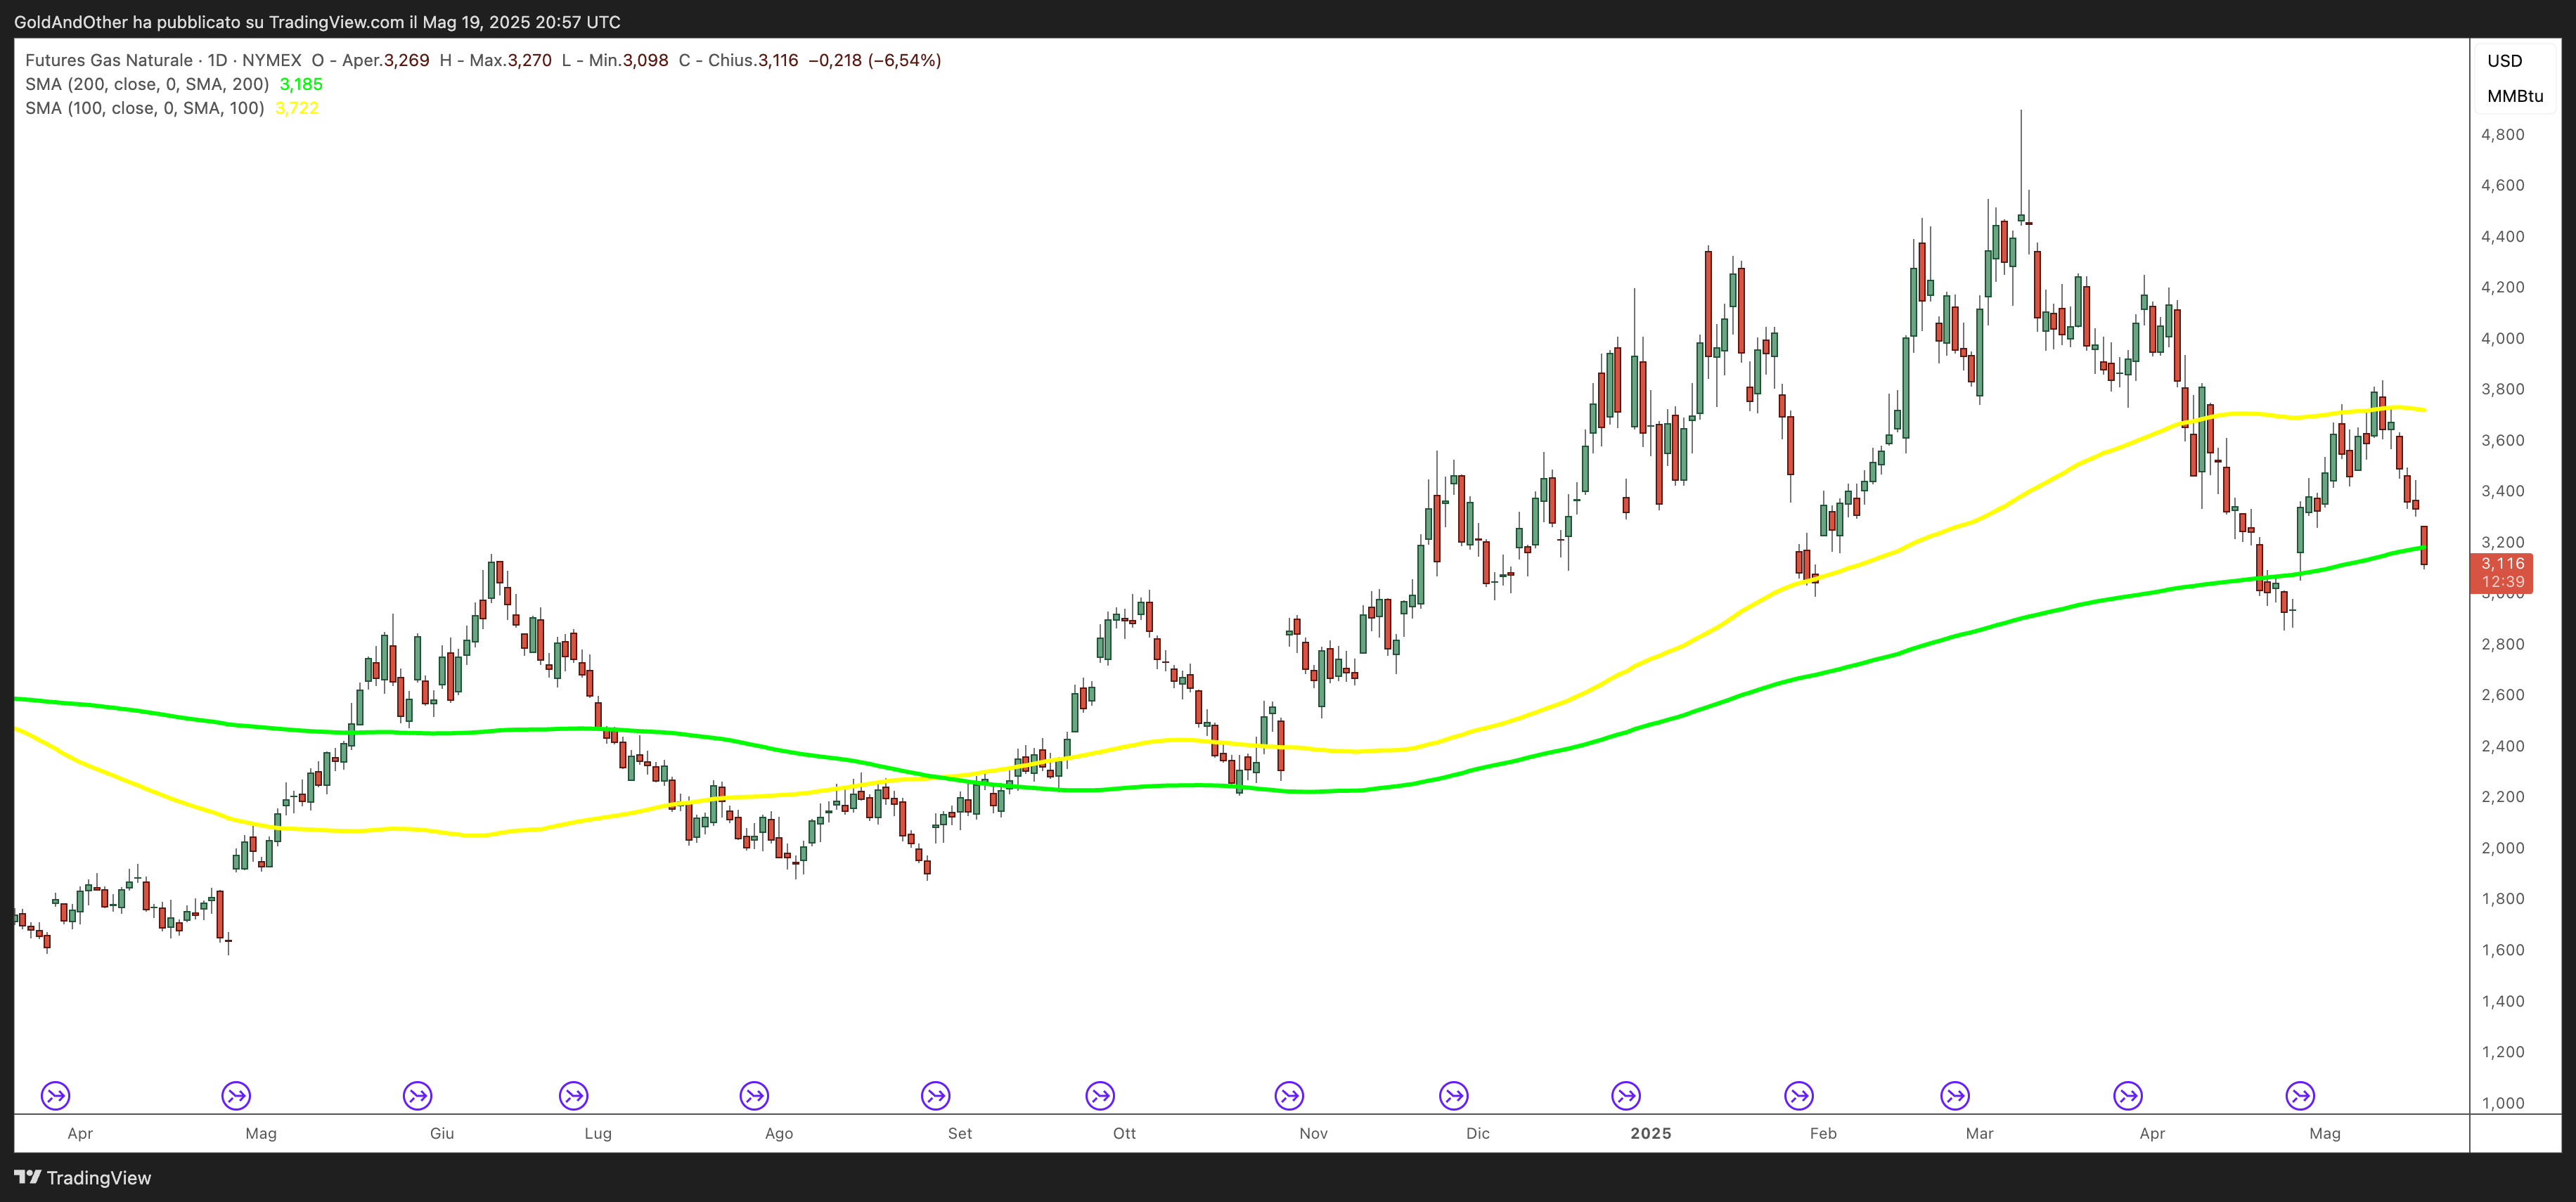Select the Futures Gas Naturale symbol title
This screenshot has height=1202, width=2576.
(x=109, y=60)
